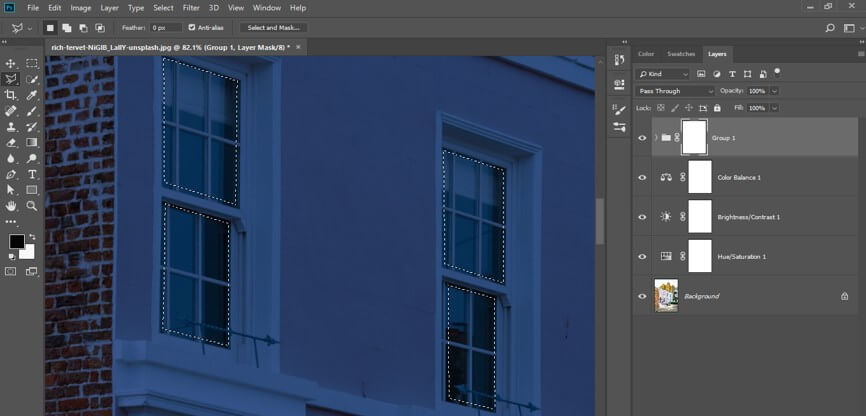Select the Clone Stamp tool

tap(10, 127)
